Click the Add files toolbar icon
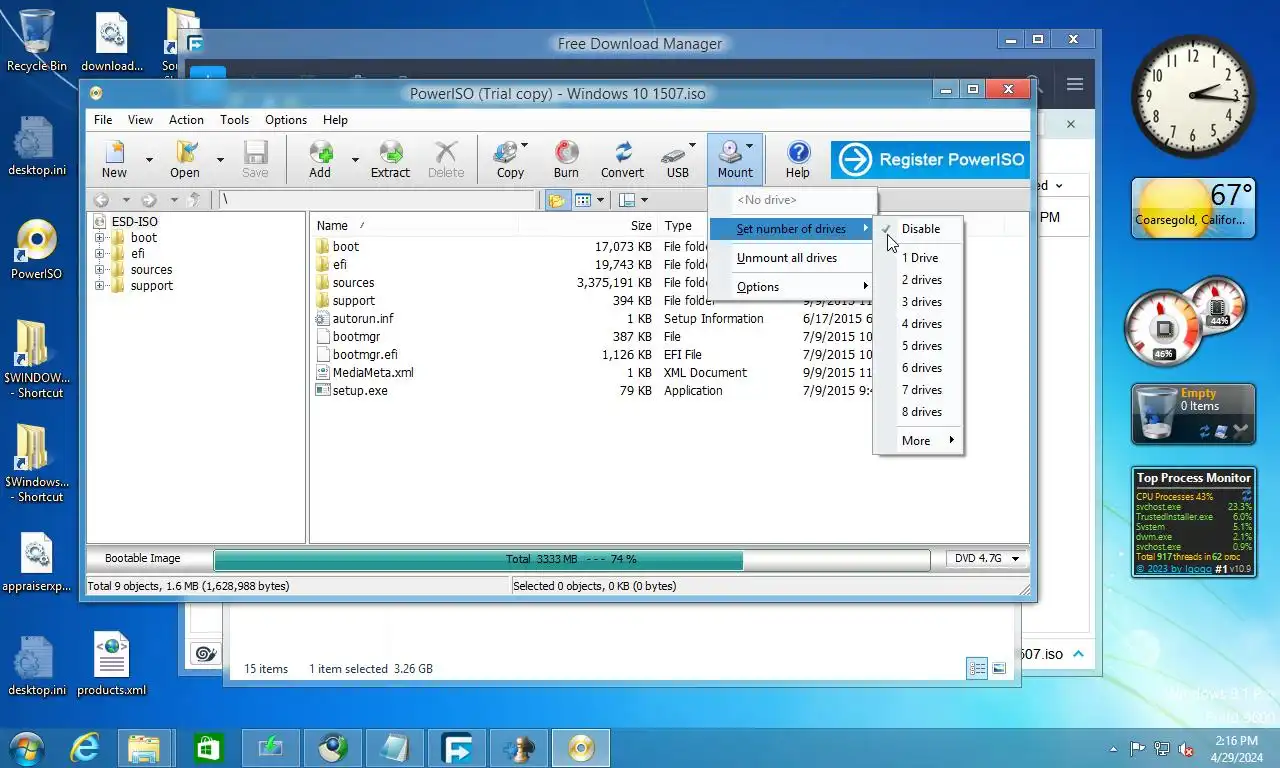This screenshot has width=1280, height=768. pyautogui.click(x=320, y=159)
